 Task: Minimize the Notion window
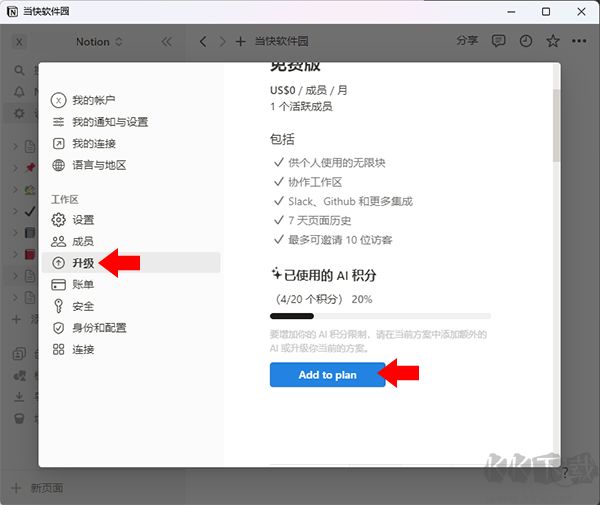pyautogui.click(x=511, y=11)
